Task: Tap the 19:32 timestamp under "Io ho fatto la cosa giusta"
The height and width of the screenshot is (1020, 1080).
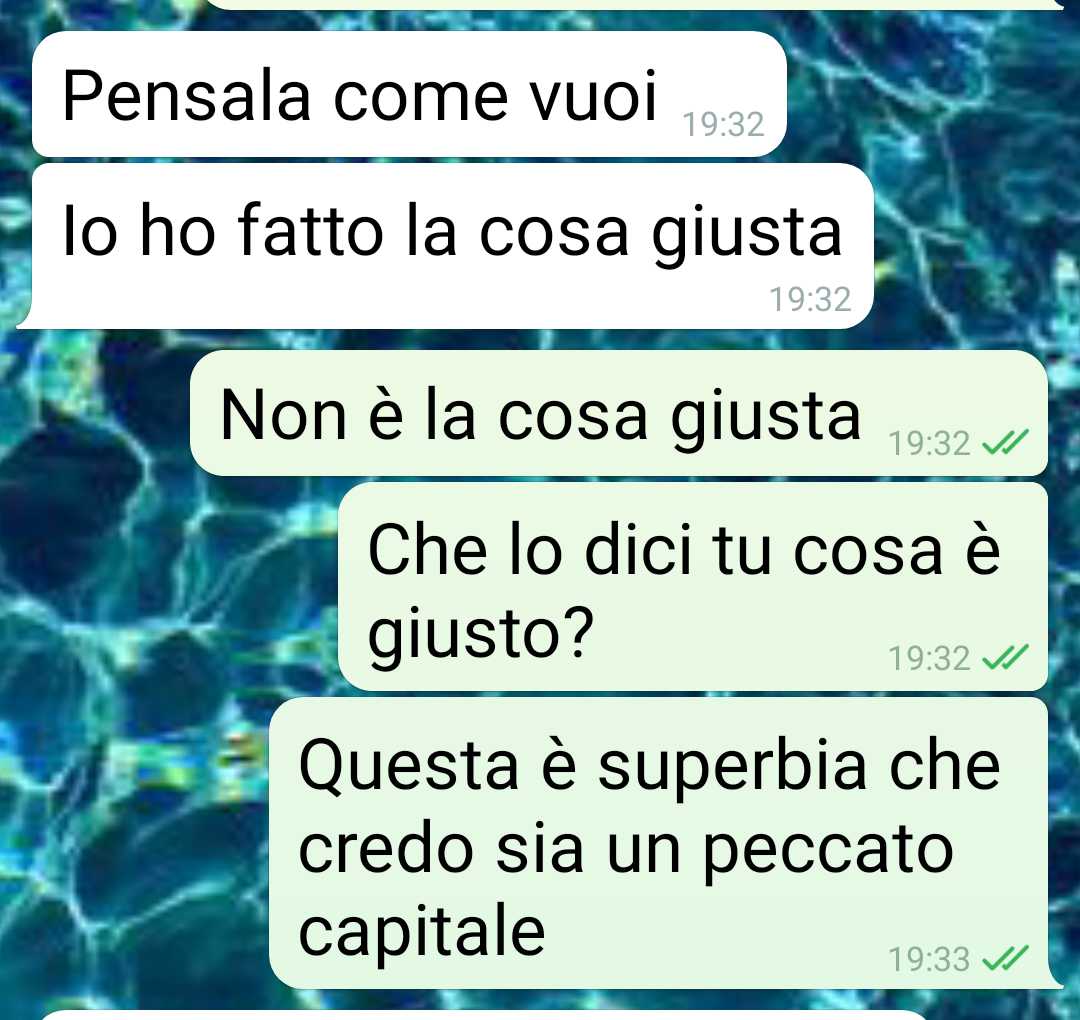Action: (810, 300)
